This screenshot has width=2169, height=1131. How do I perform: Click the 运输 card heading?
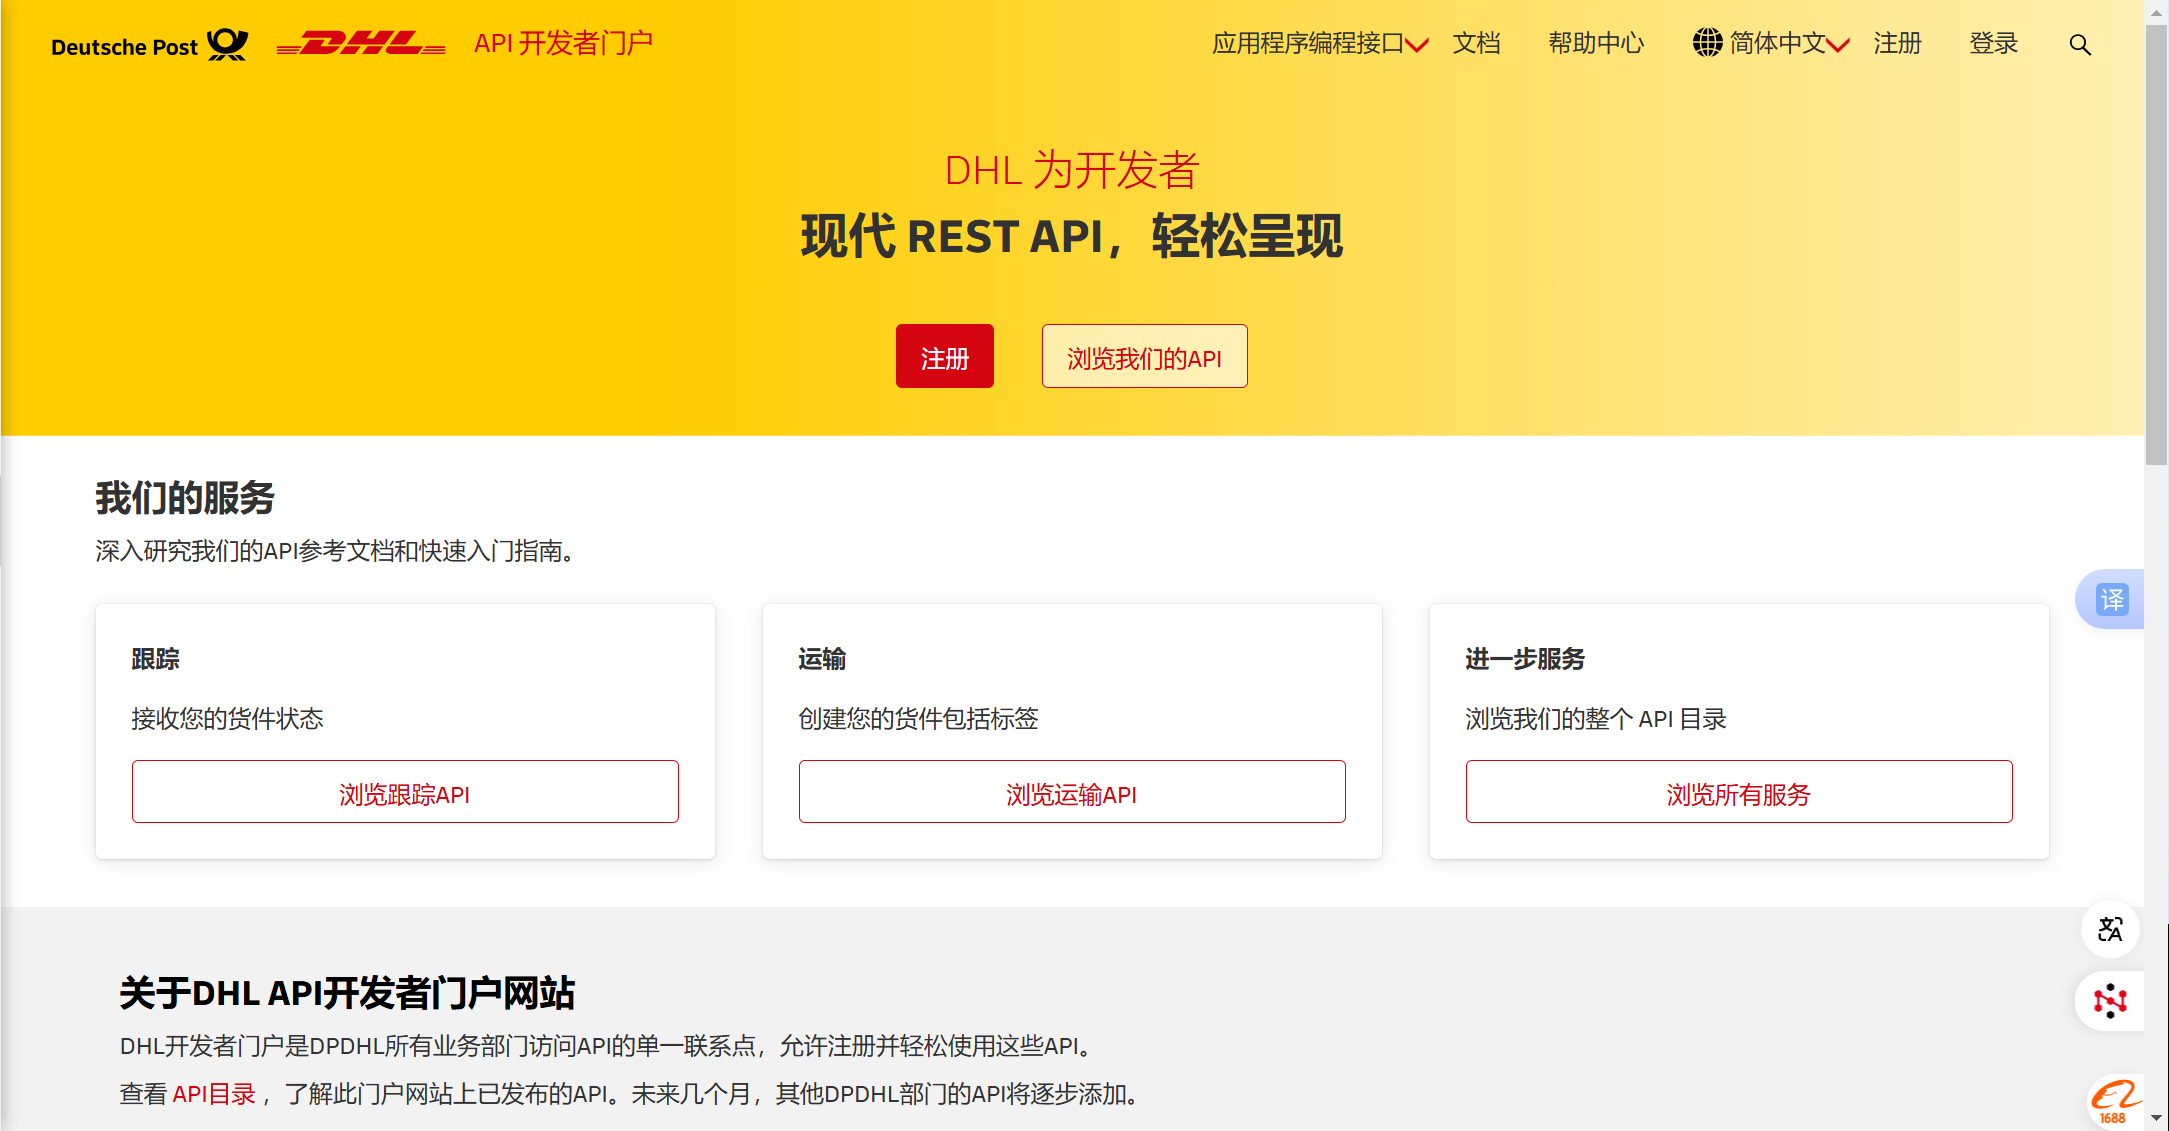(822, 659)
